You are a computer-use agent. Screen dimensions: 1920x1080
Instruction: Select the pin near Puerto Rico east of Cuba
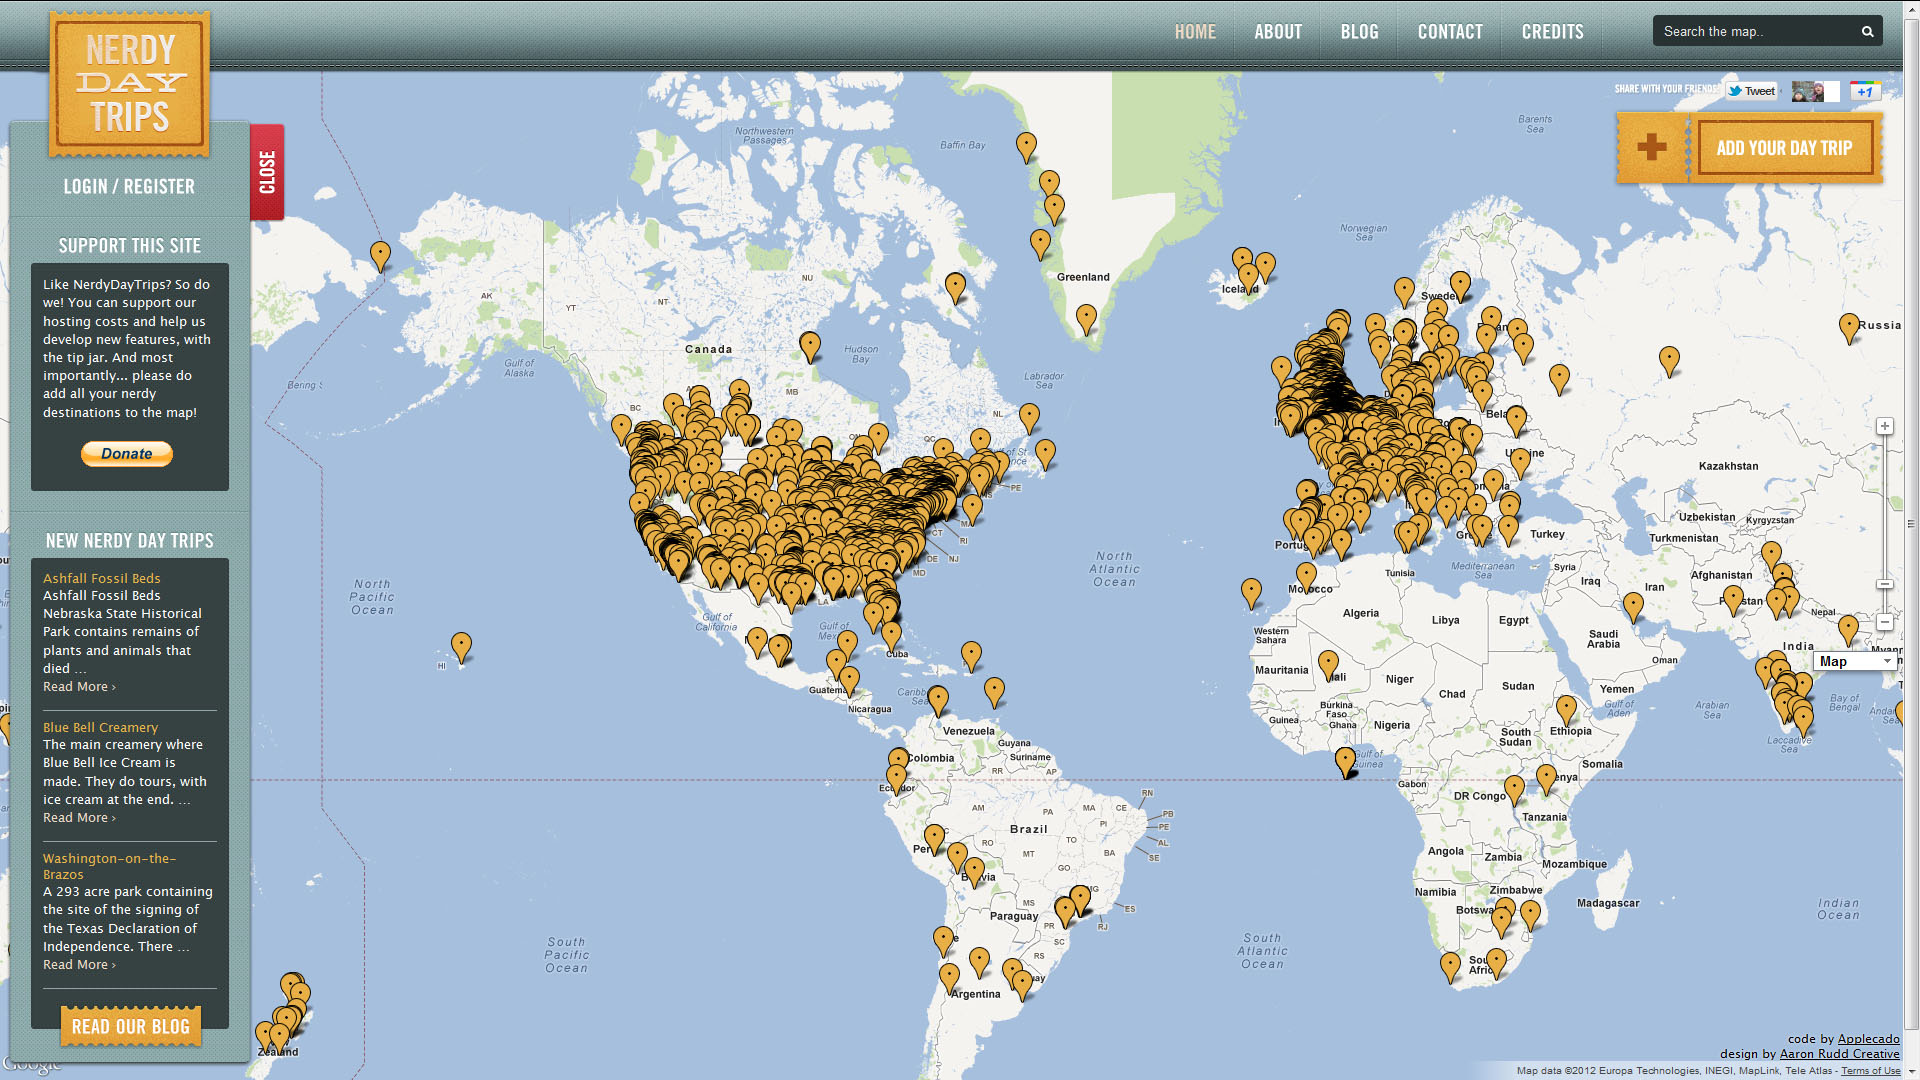pos(971,656)
